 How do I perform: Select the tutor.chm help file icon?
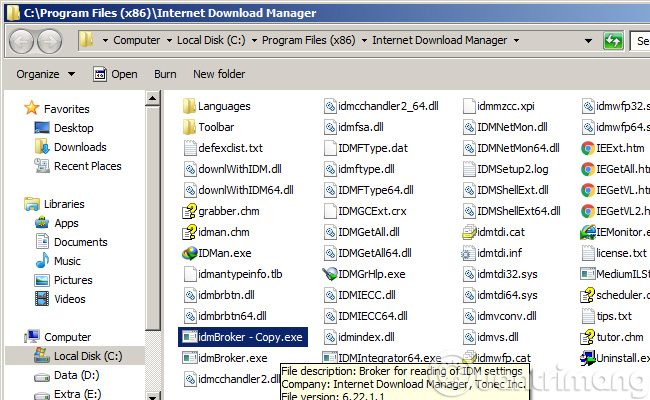pos(587,337)
